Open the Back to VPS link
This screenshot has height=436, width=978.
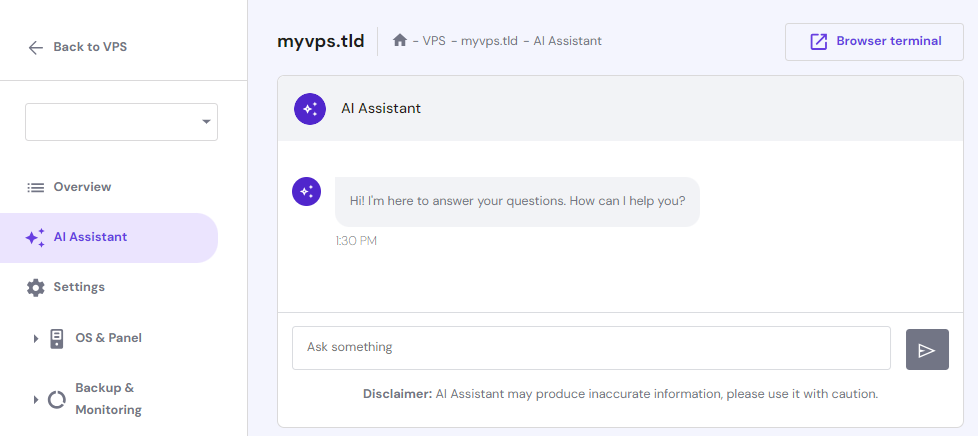[89, 47]
